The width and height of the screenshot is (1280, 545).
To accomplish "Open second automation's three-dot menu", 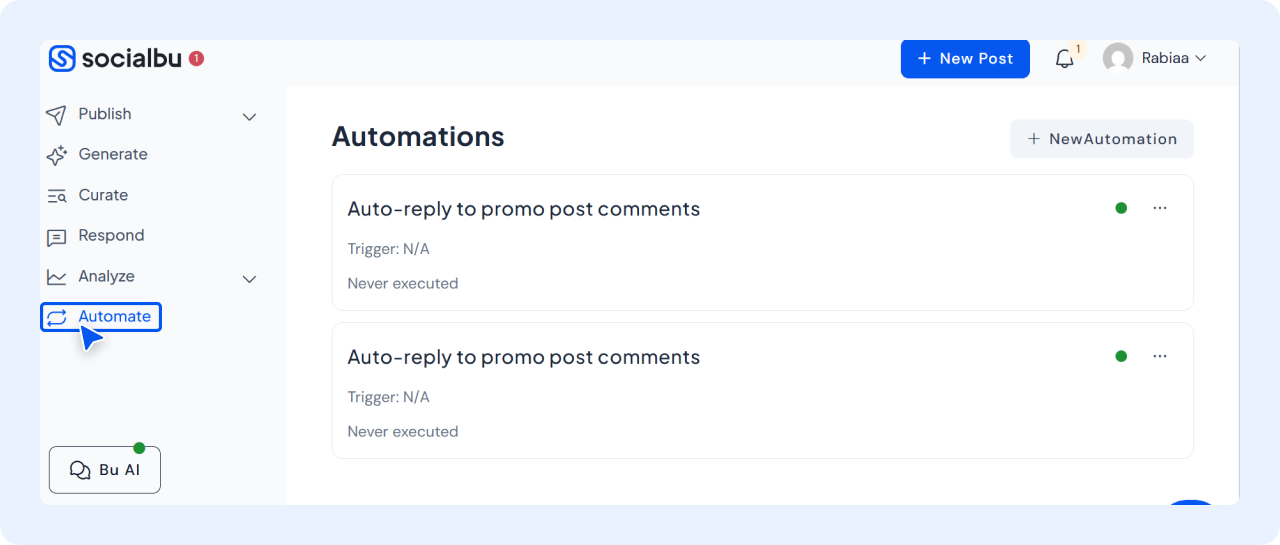I will click(x=1160, y=356).
